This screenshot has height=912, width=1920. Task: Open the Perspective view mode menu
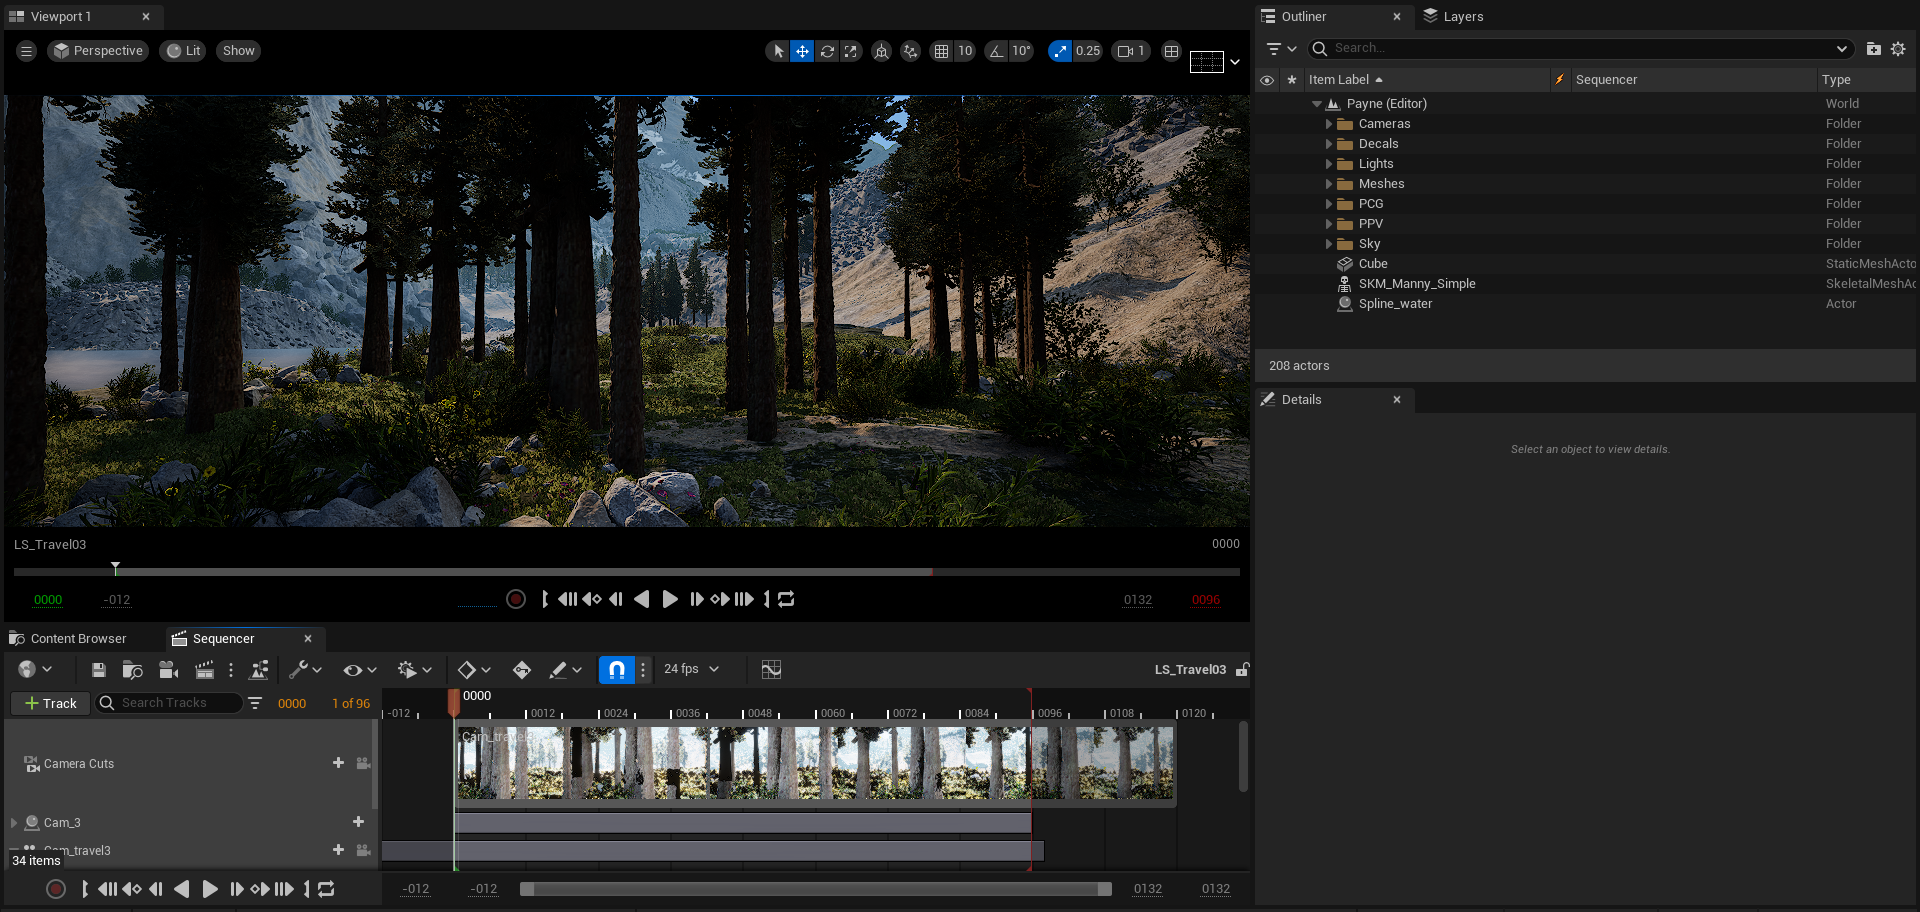pyautogui.click(x=98, y=51)
